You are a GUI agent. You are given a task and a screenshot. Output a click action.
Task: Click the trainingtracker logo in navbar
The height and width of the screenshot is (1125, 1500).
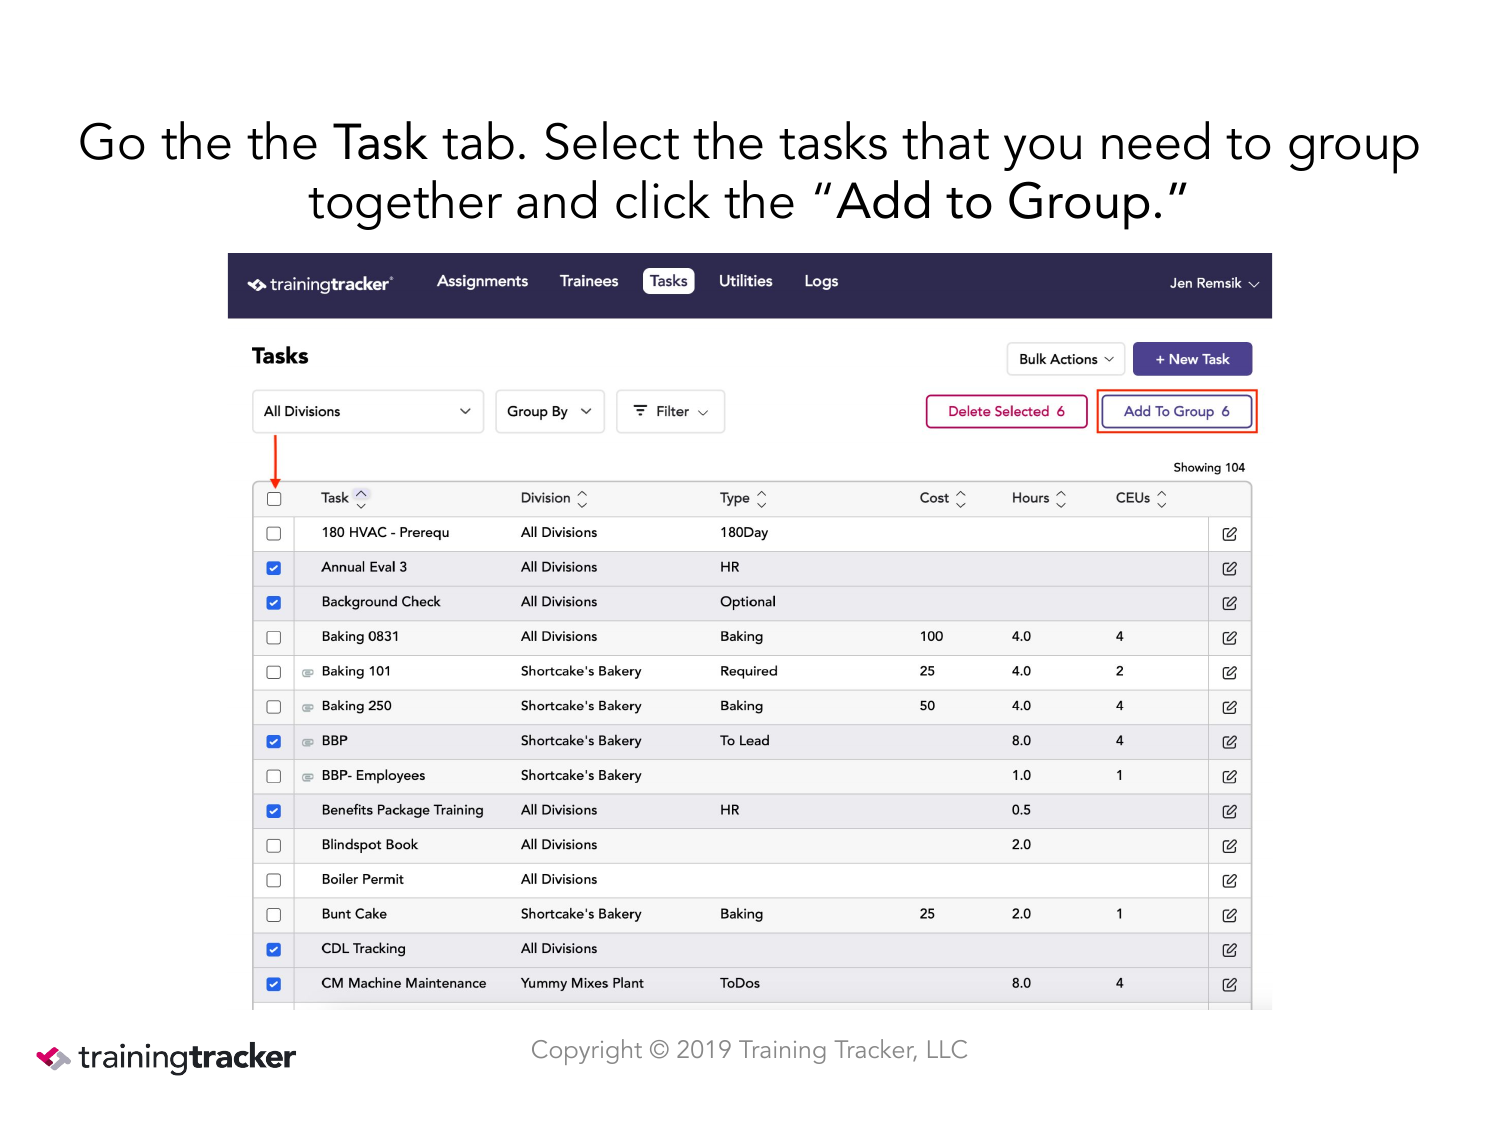point(320,284)
